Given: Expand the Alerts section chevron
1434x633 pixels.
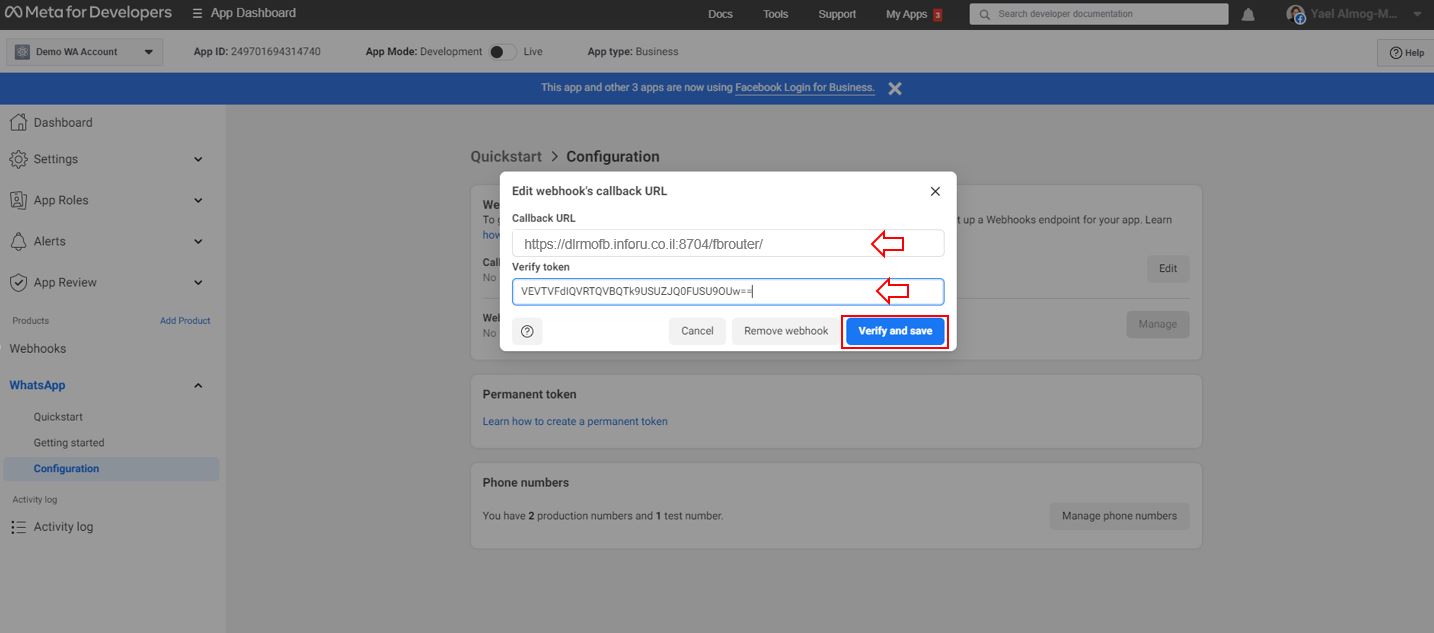Looking at the screenshot, I should tap(198, 241).
